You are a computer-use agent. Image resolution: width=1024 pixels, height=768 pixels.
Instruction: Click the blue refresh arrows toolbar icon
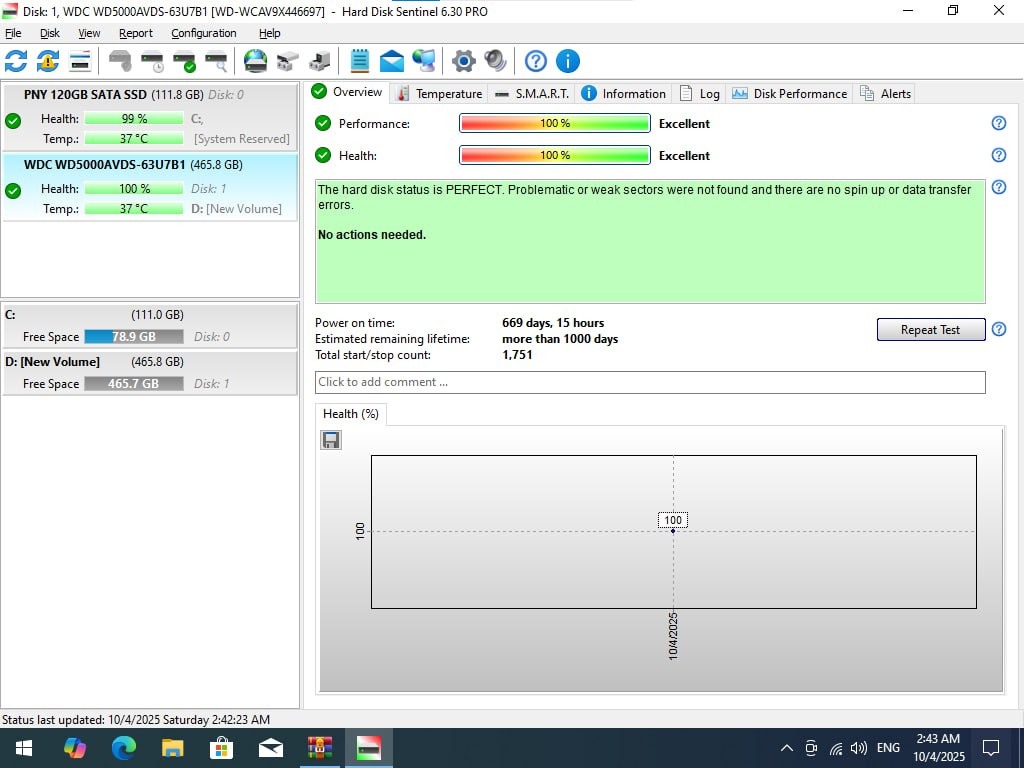(16, 61)
